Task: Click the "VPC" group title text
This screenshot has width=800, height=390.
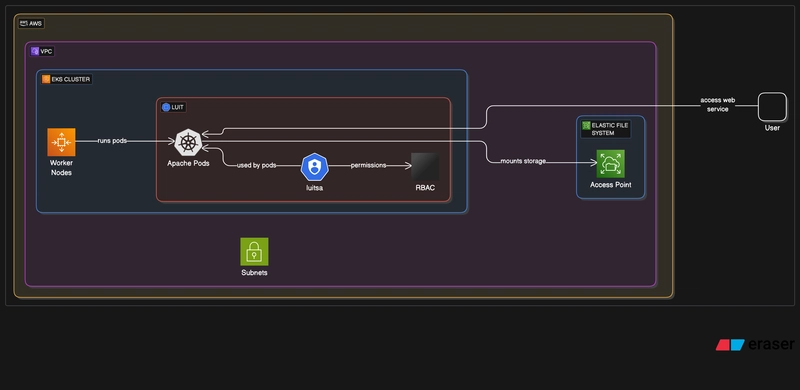Action: 46,52
